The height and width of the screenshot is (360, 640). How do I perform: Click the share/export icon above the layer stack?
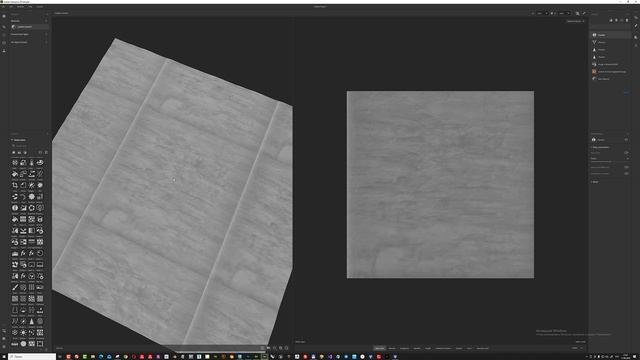coord(611,20)
